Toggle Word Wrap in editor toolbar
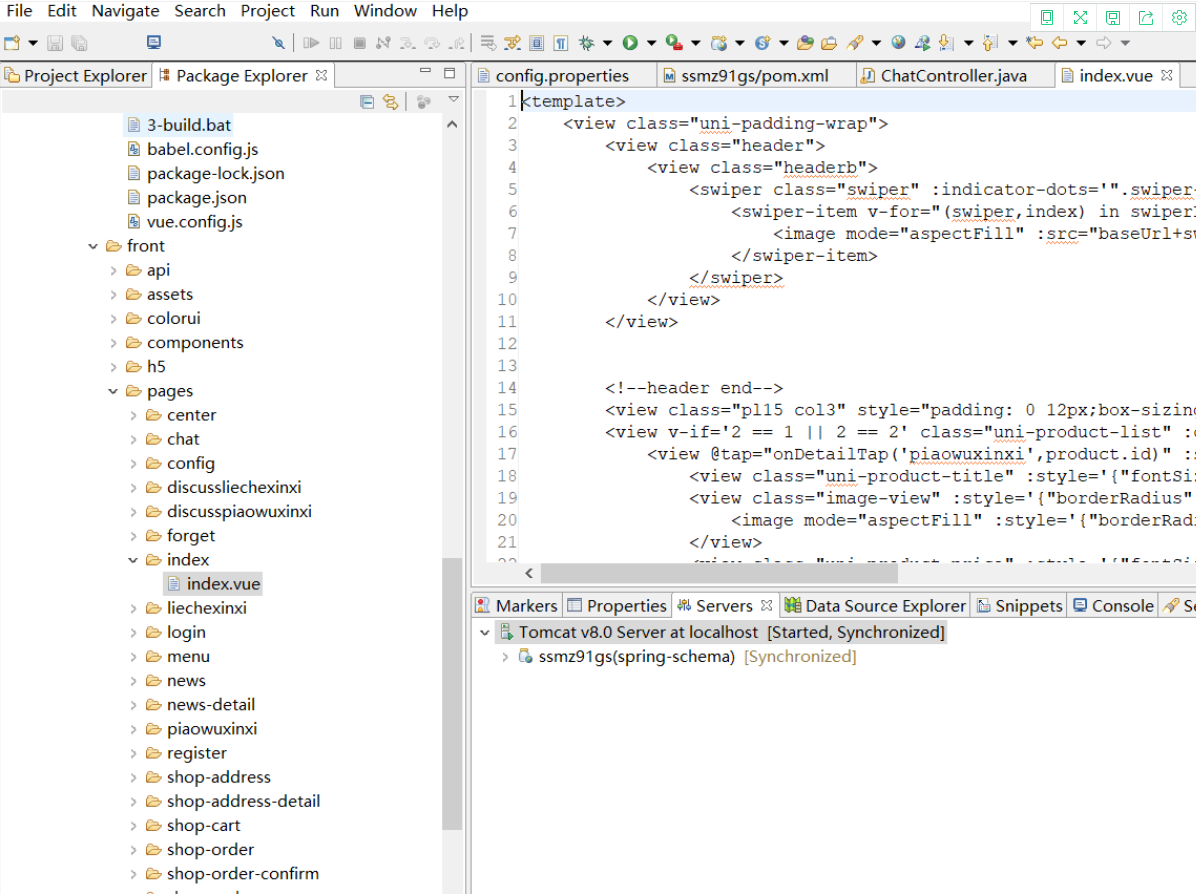This screenshot has height=894, width=1198. (x=488, y=43)
